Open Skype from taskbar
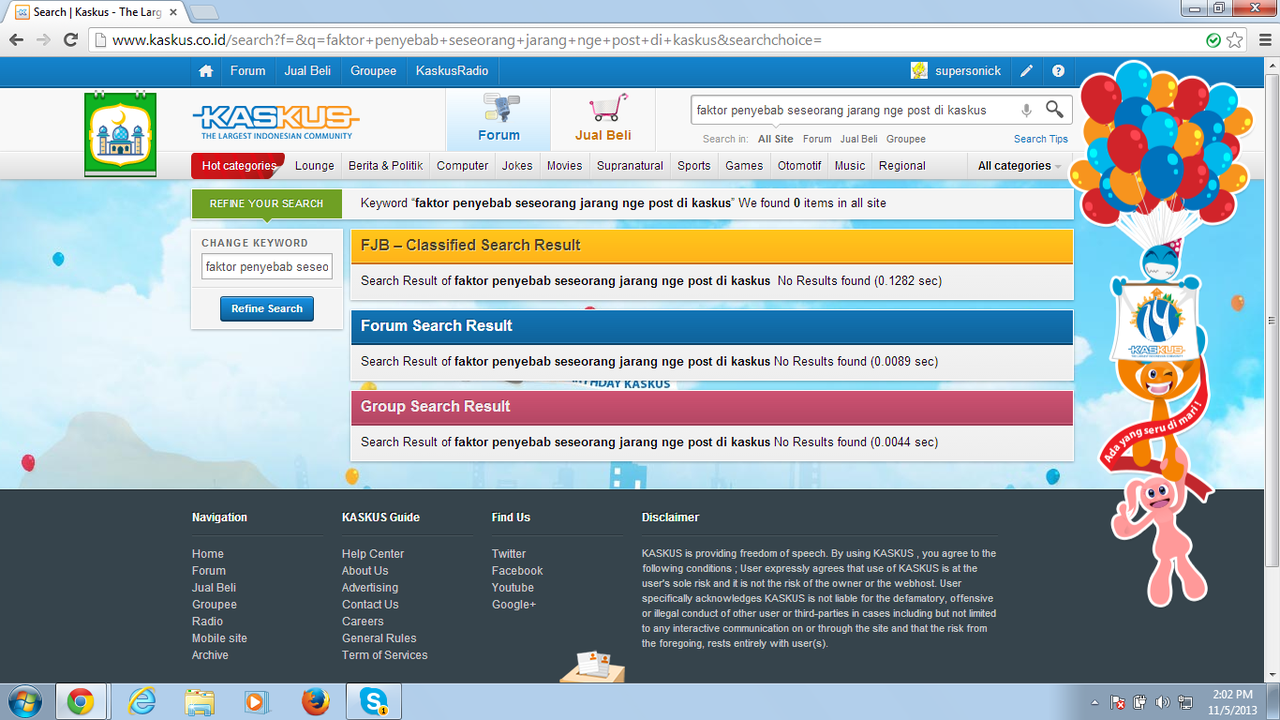Image resolution: width=1280 pixels, height=720 pixels. point(374,702)
